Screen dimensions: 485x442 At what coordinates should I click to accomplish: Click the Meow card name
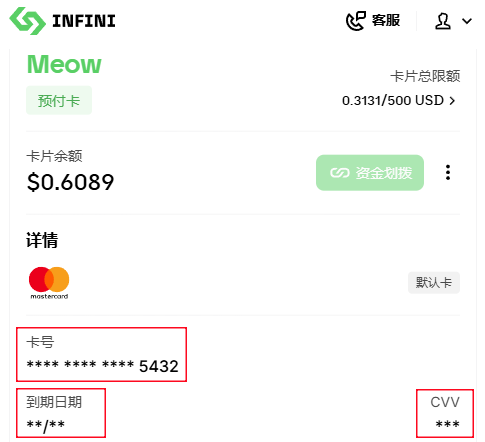(64, 64)
